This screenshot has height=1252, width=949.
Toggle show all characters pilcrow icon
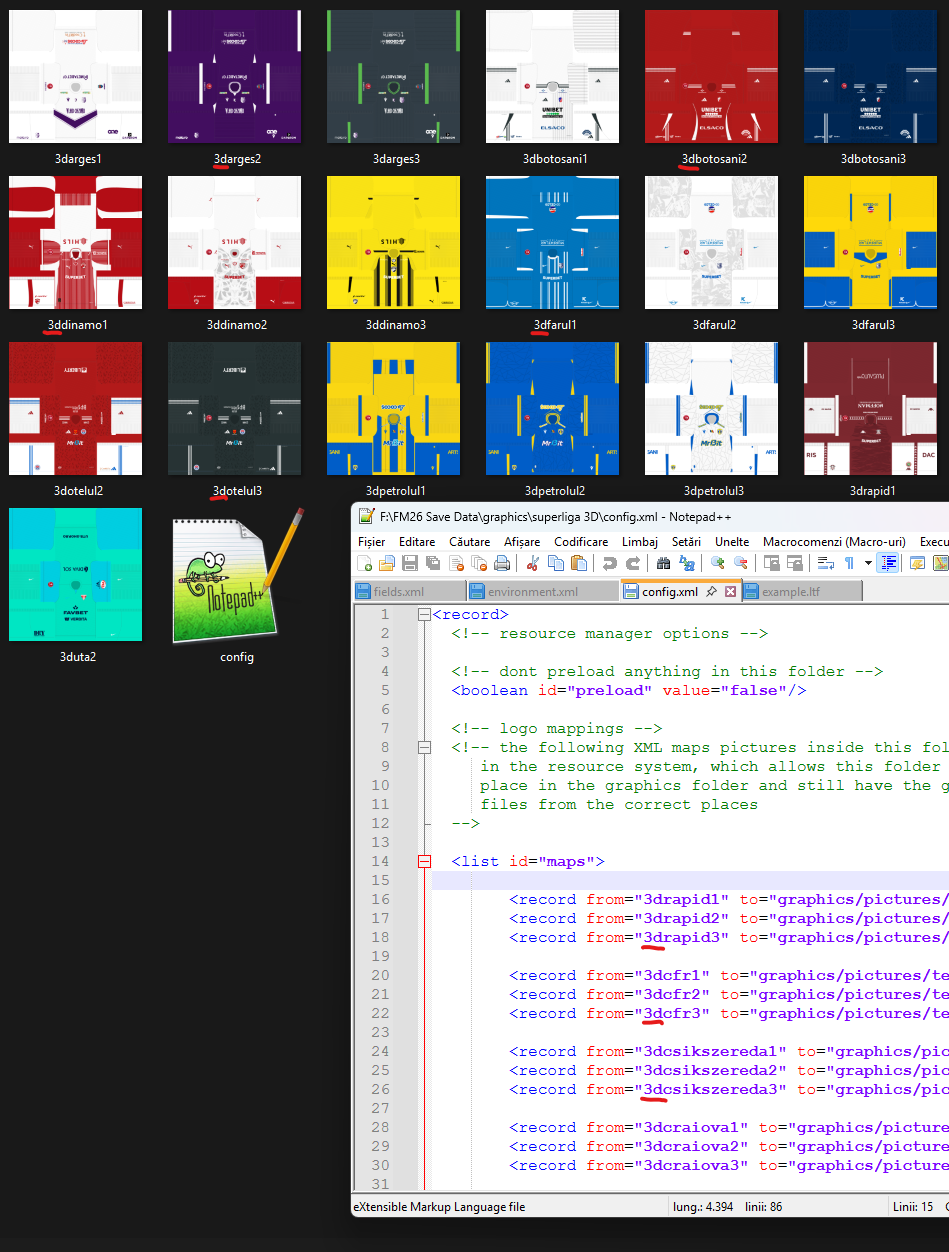tap(849, 564)
